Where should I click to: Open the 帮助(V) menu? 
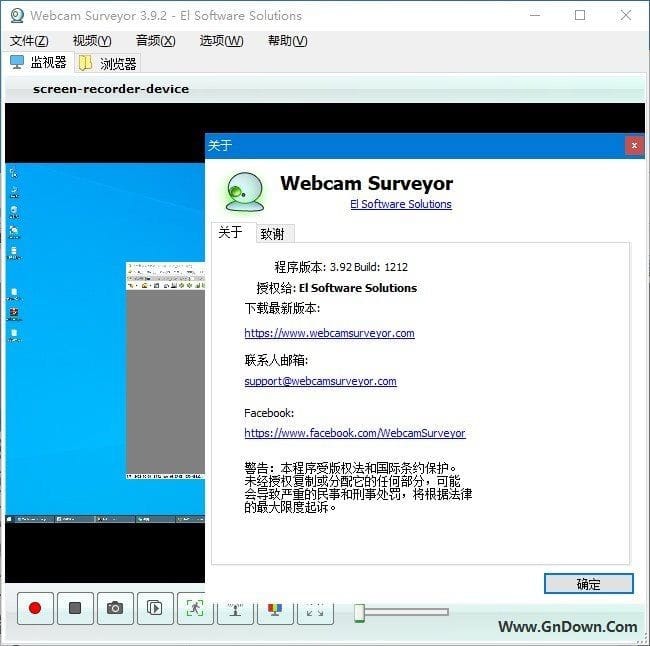click(287, 41)
